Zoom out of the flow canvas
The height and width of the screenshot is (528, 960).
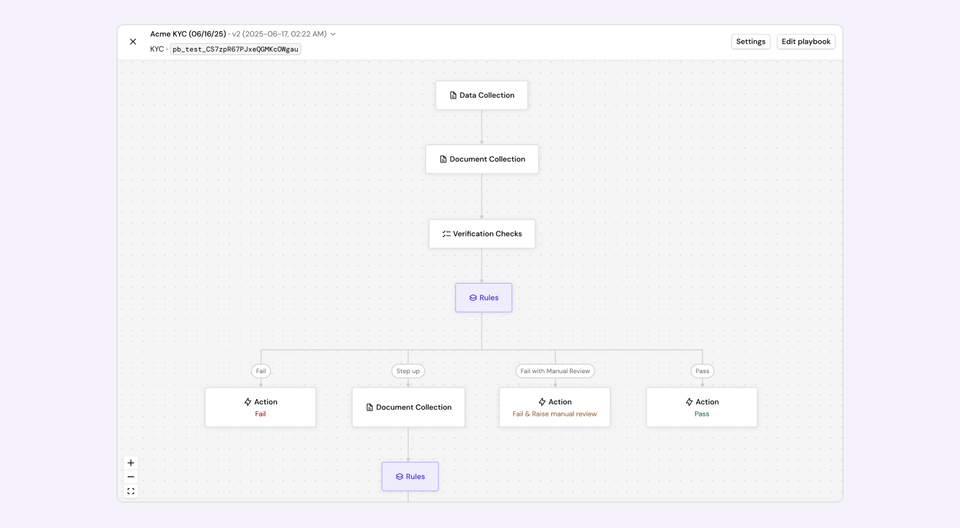click(131, 477)
